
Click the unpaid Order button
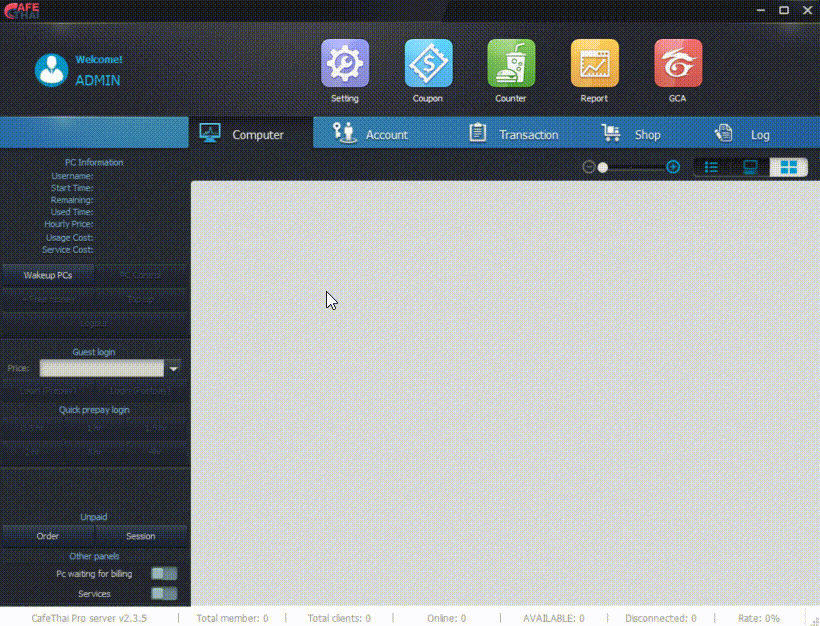[x=48, y=536]
